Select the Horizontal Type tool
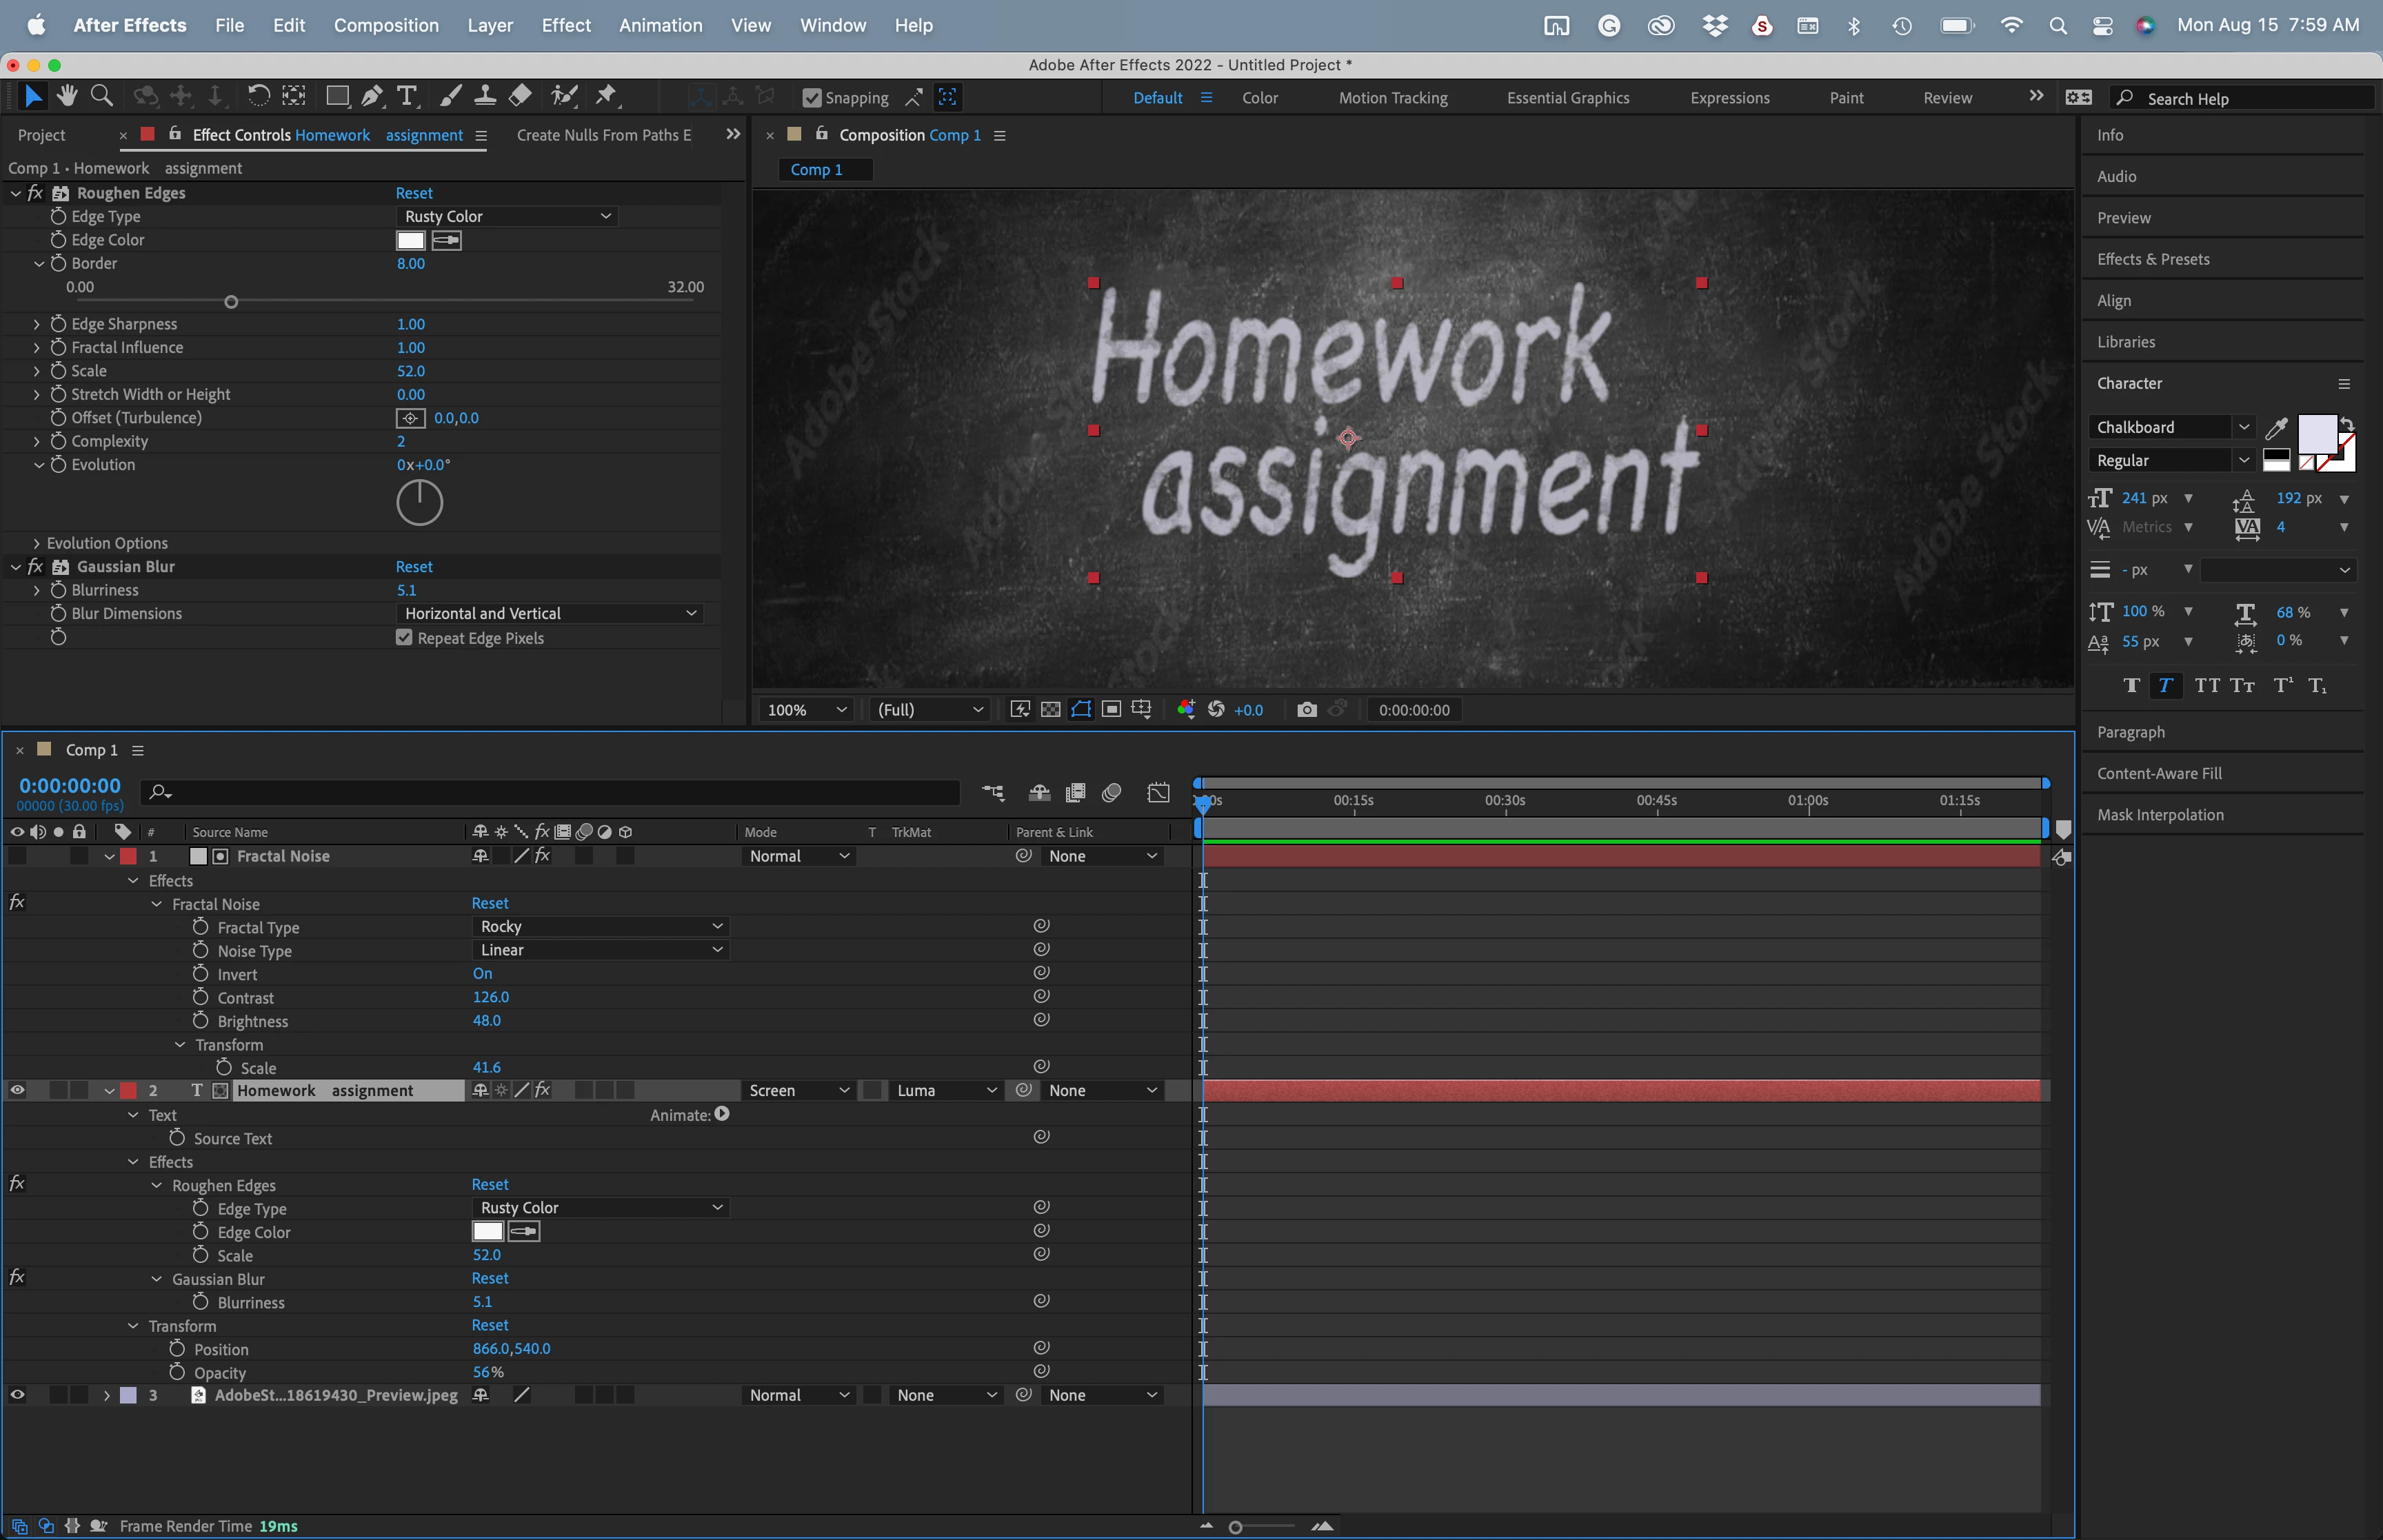The height and width of the screenshot is (1540, 2383). coord(407,96)
